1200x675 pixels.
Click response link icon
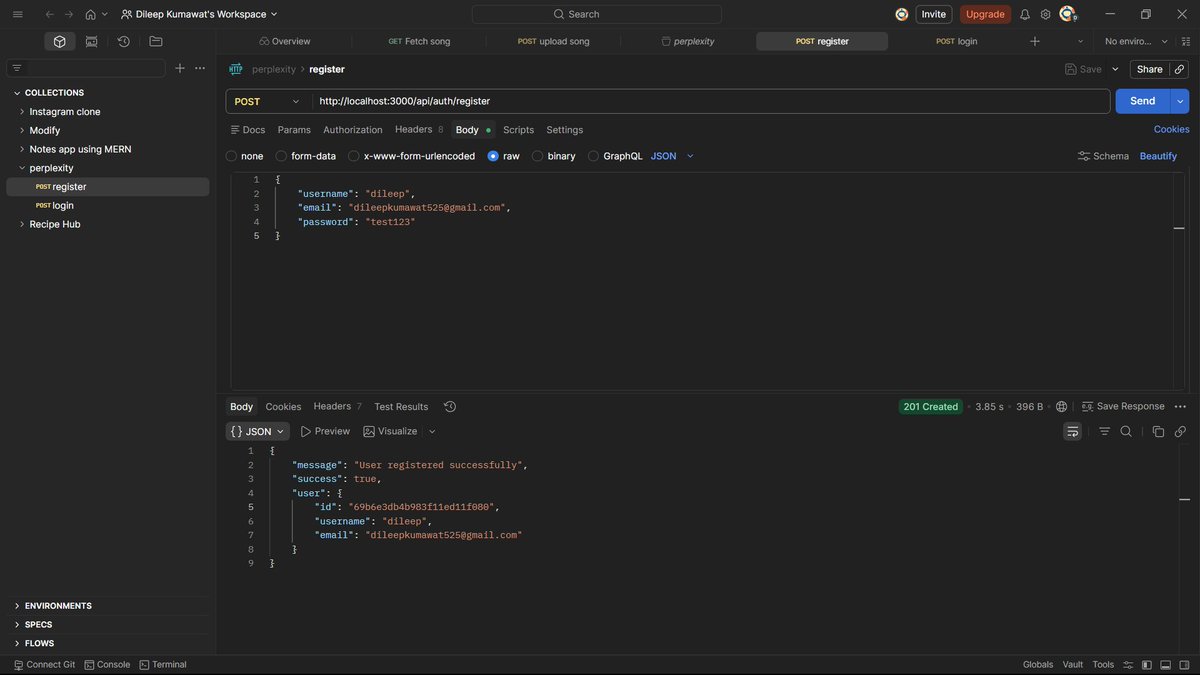point(1180,431)
